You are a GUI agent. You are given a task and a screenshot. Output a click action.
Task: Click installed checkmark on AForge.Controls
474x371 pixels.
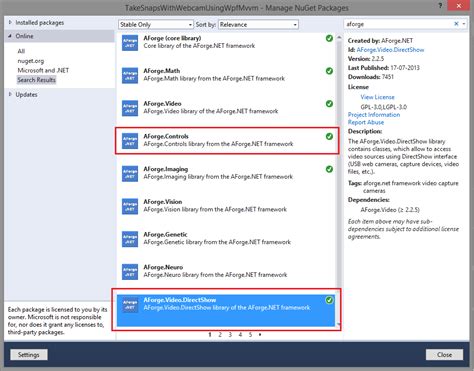[x=329, y=136]
